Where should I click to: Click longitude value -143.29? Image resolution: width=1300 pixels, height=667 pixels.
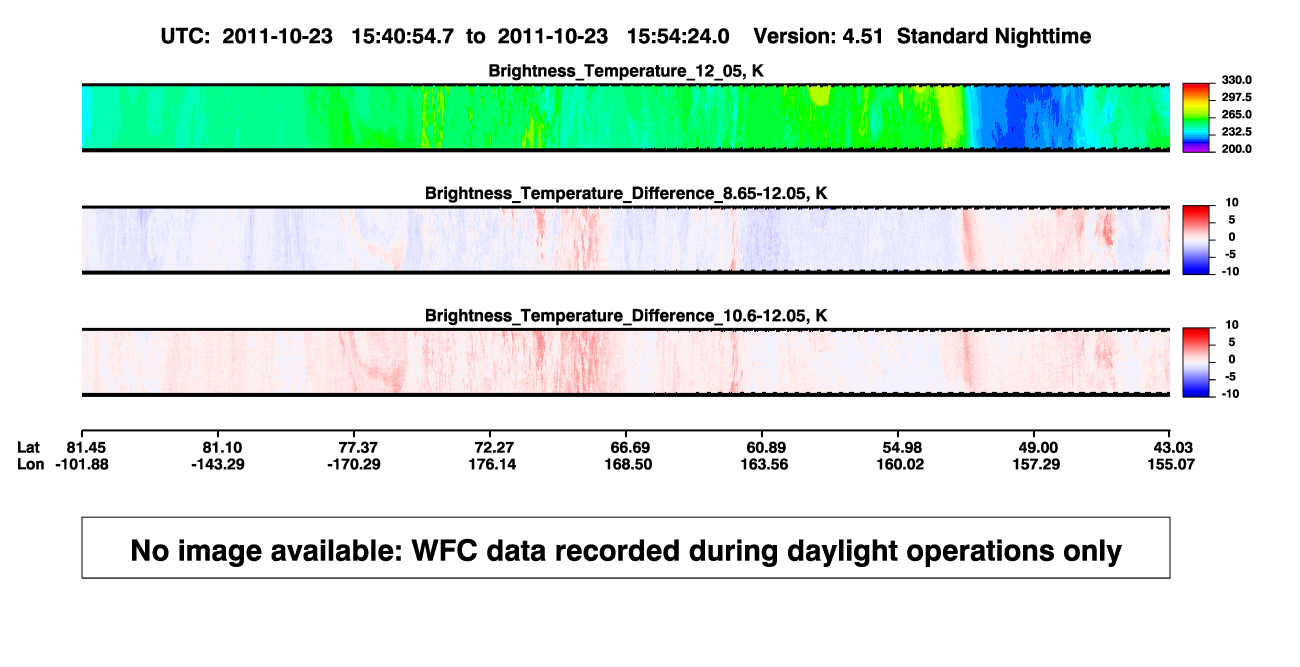point(220,464)
